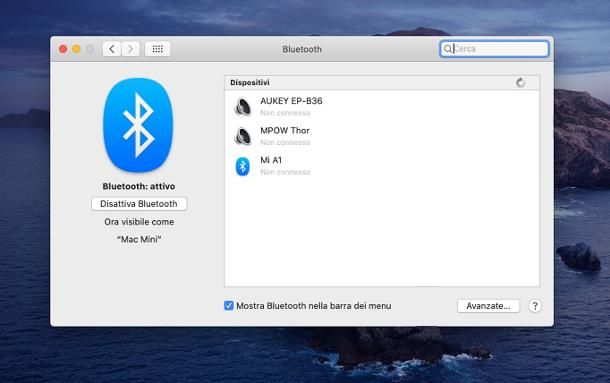This screenshot has height=383, width=610.
Task: Click the large Bluetooth logo
Action: coord(138,125)
